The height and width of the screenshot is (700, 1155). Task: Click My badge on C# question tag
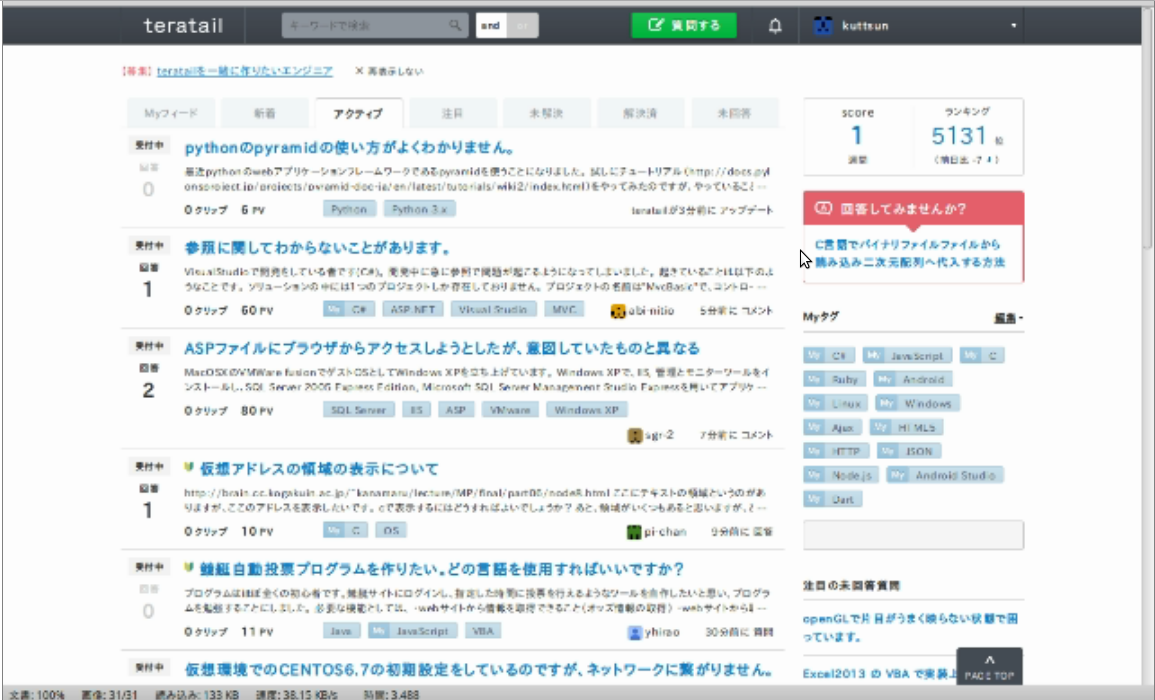(x=334, y=309)
